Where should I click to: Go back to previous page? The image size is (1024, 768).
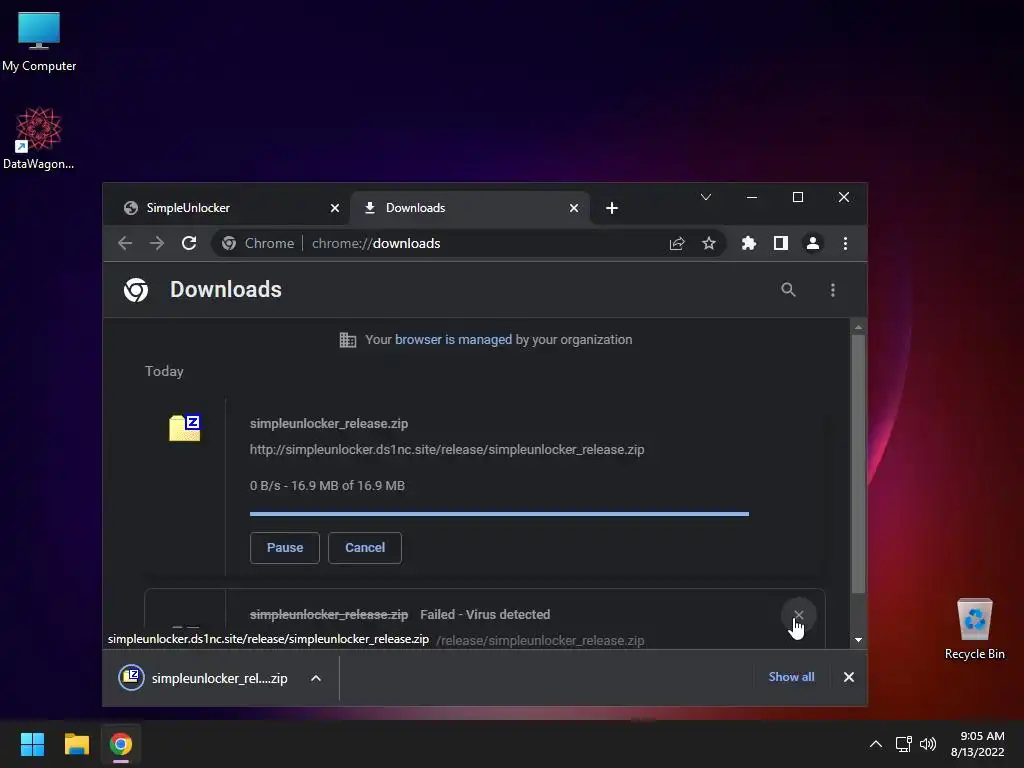pyautogui.click(x=125, y=243)
